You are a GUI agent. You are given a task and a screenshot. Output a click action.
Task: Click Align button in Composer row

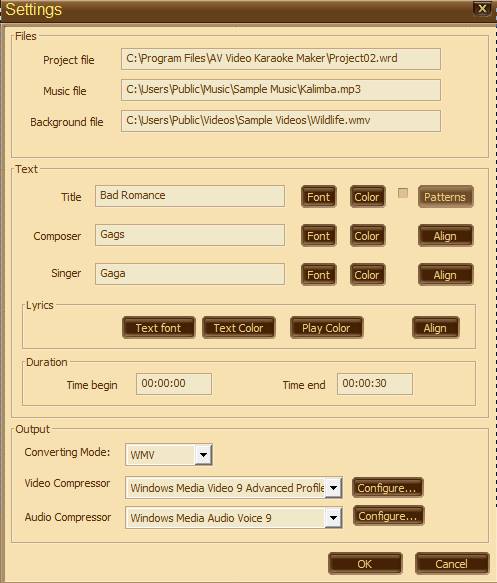click(445, 236)
